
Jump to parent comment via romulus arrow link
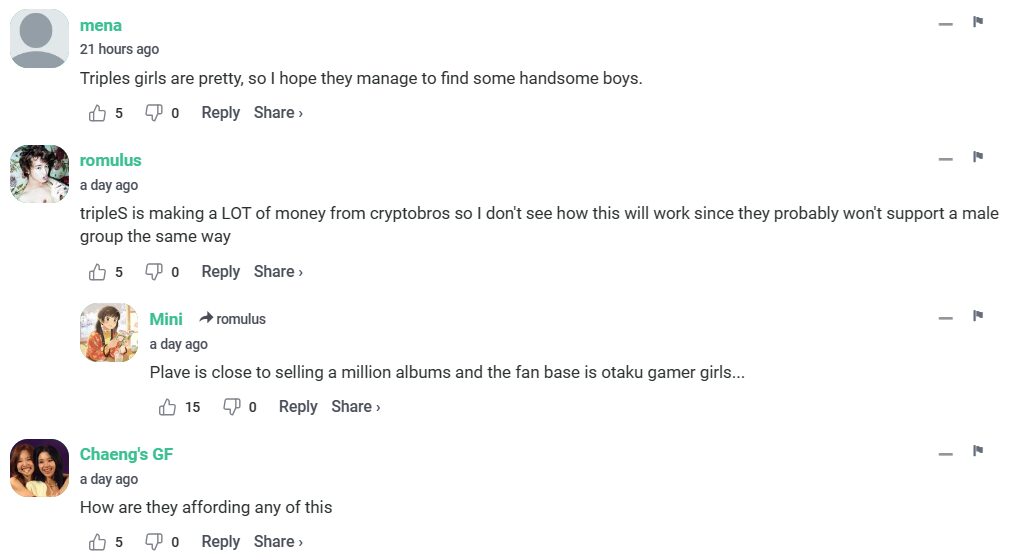[x=233, y=319]
